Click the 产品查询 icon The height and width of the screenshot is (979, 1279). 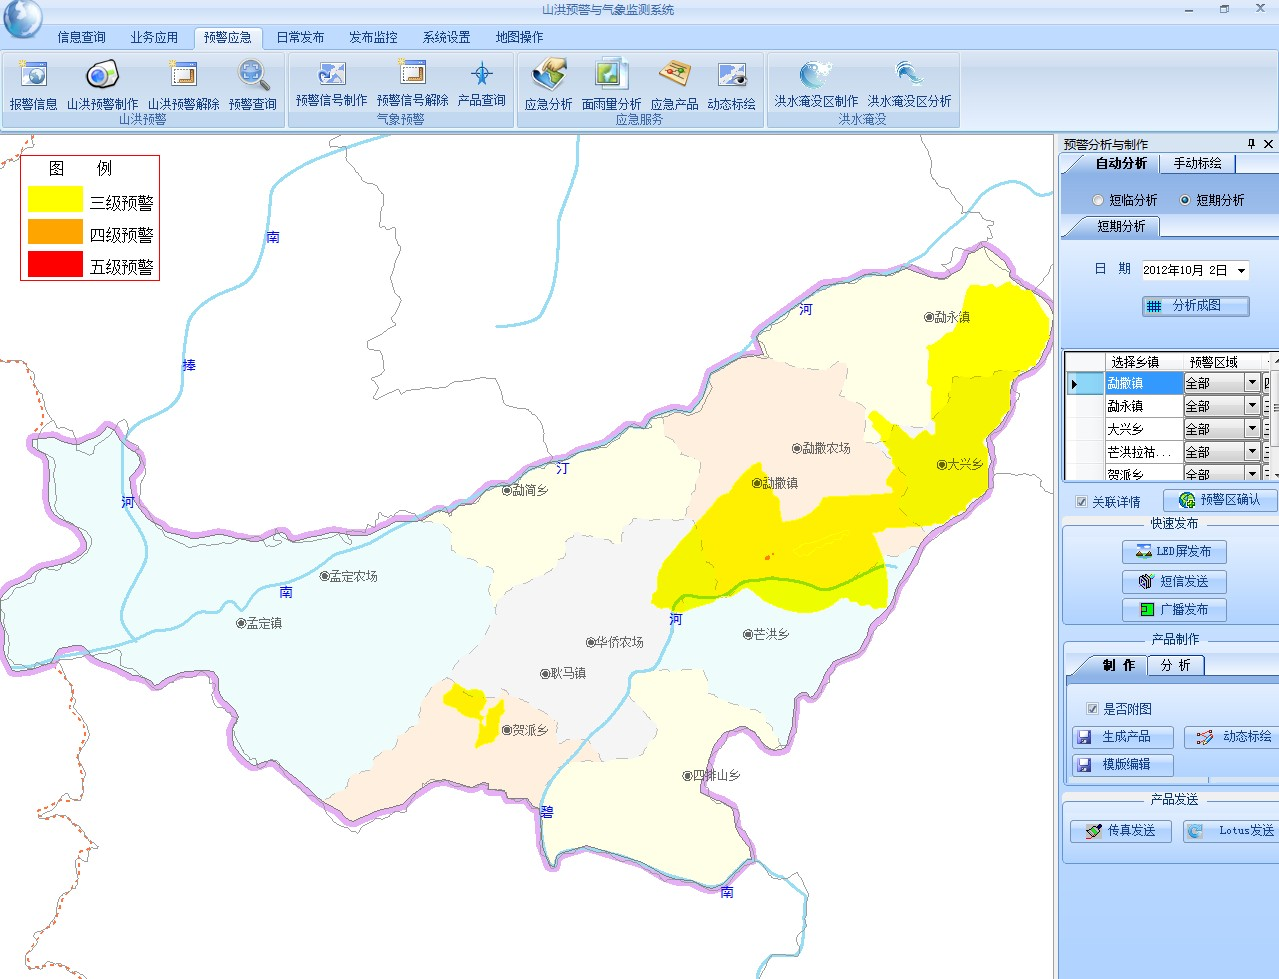[x=481, y=76]
